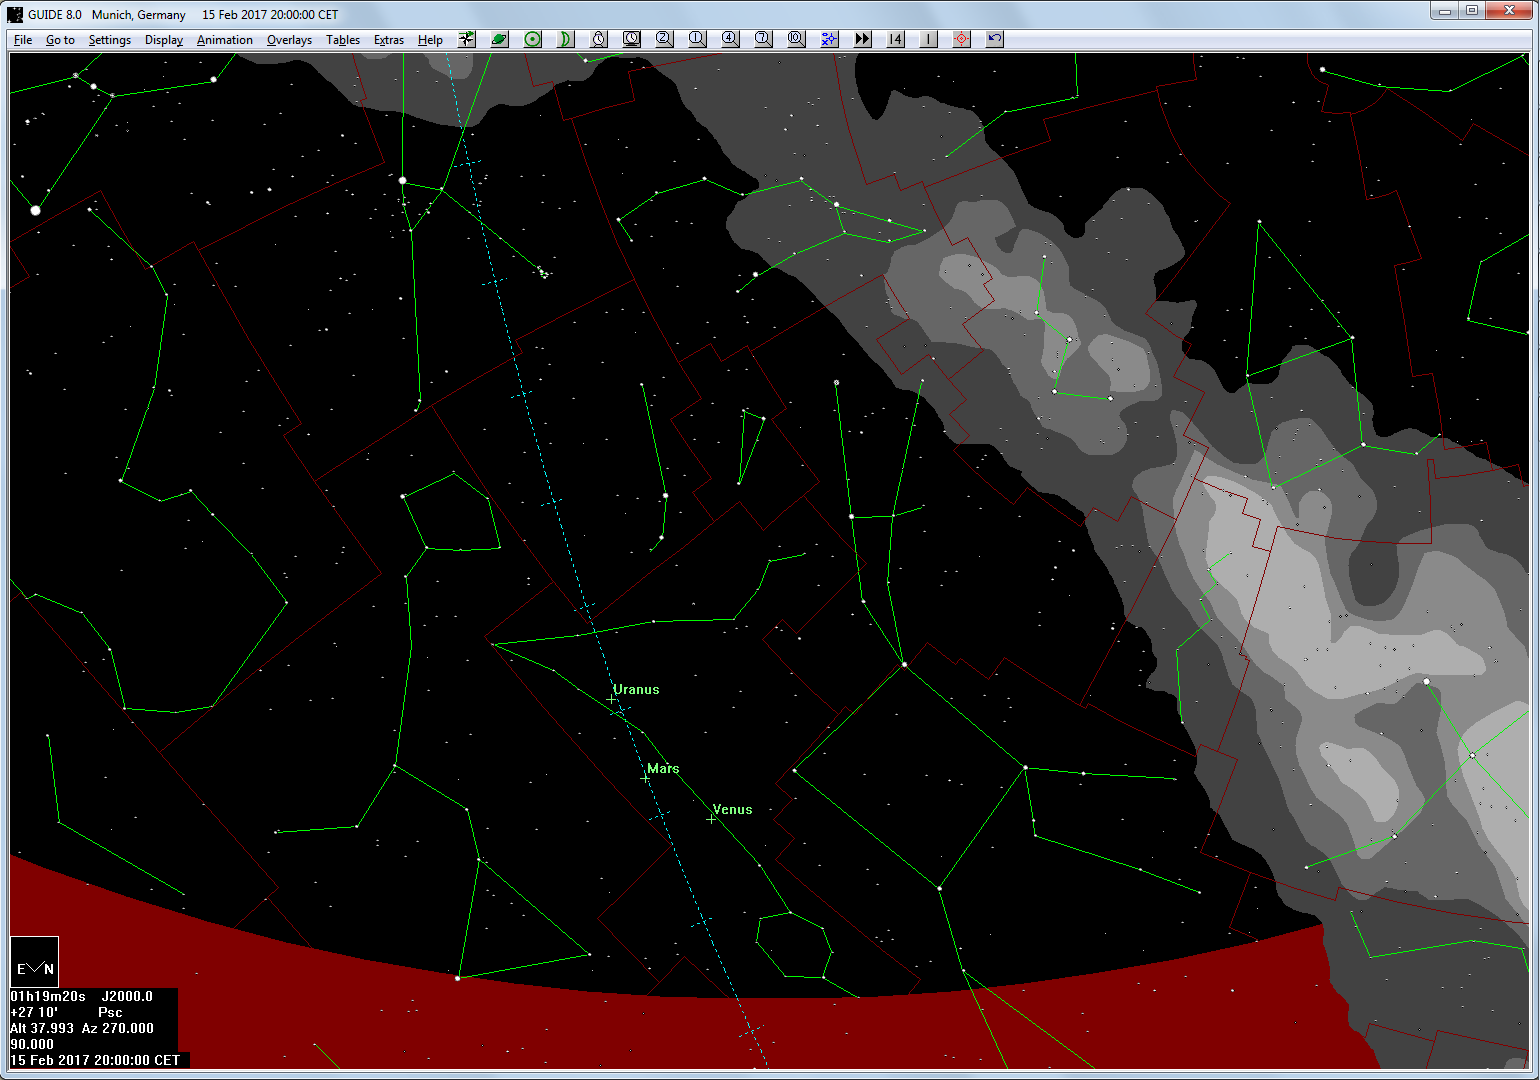Click the toolbar button labeled 14
Screen dimensions: 1540x1080
(896, 39)
